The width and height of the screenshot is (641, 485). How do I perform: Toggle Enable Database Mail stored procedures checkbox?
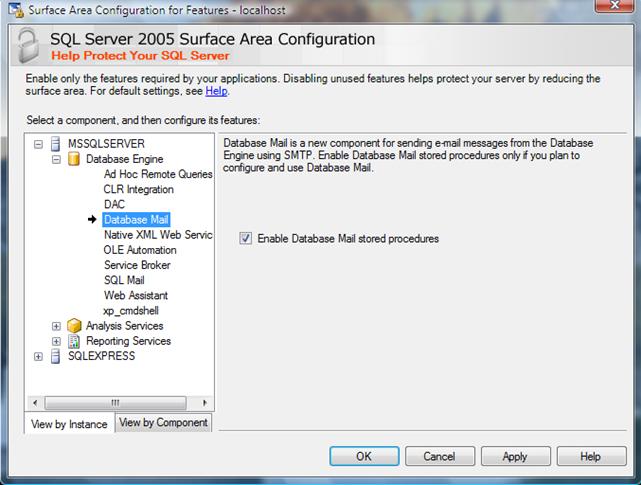(246, 239)
